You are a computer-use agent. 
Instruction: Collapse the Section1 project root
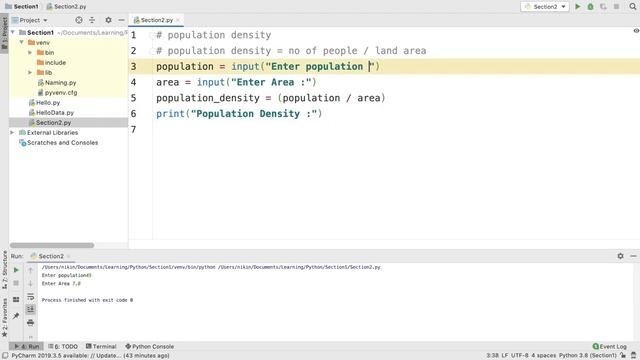point(13,32)
